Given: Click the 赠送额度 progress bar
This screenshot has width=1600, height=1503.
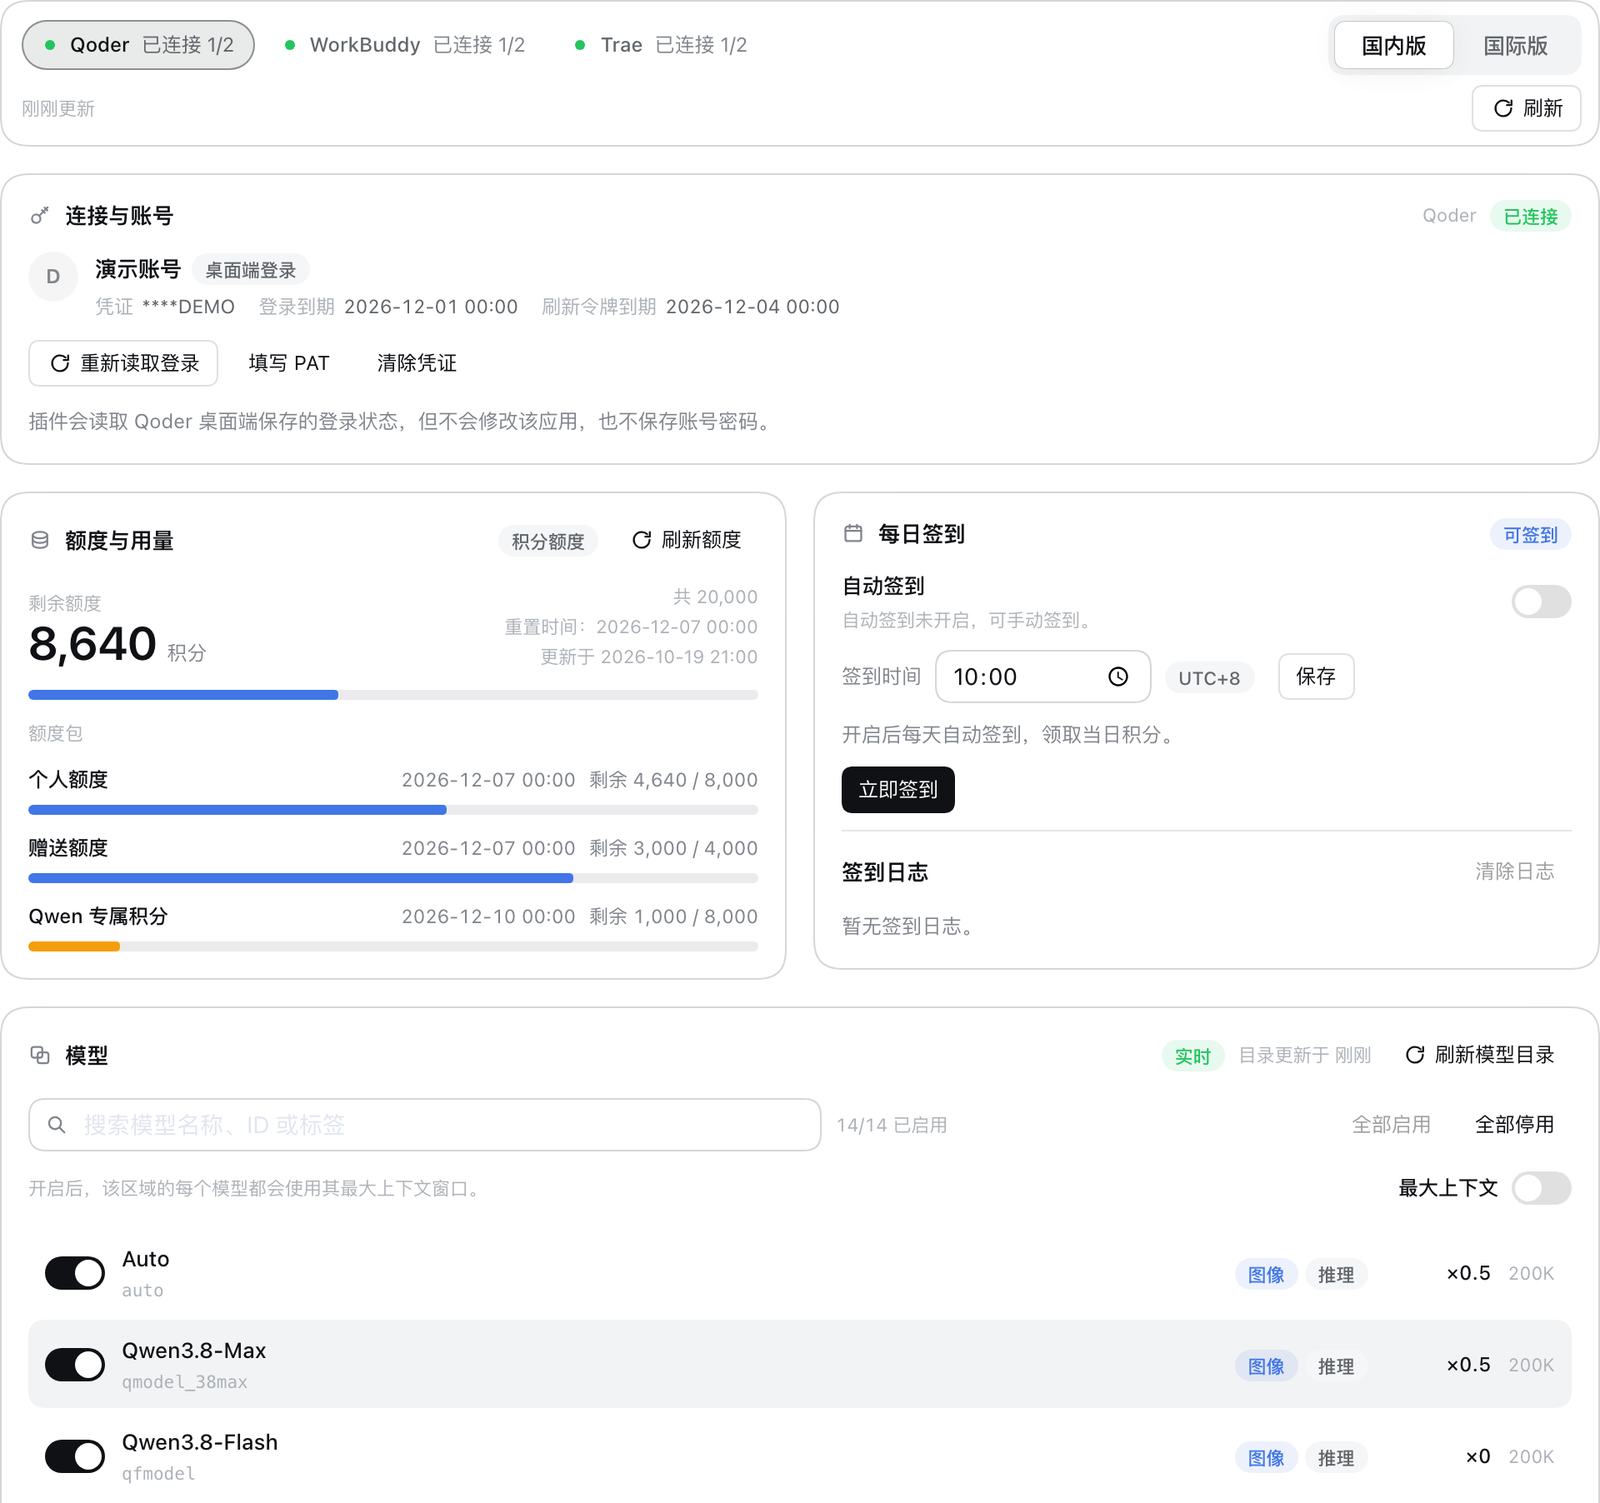Looking at the screenshot, I should [x=393, y=878].
